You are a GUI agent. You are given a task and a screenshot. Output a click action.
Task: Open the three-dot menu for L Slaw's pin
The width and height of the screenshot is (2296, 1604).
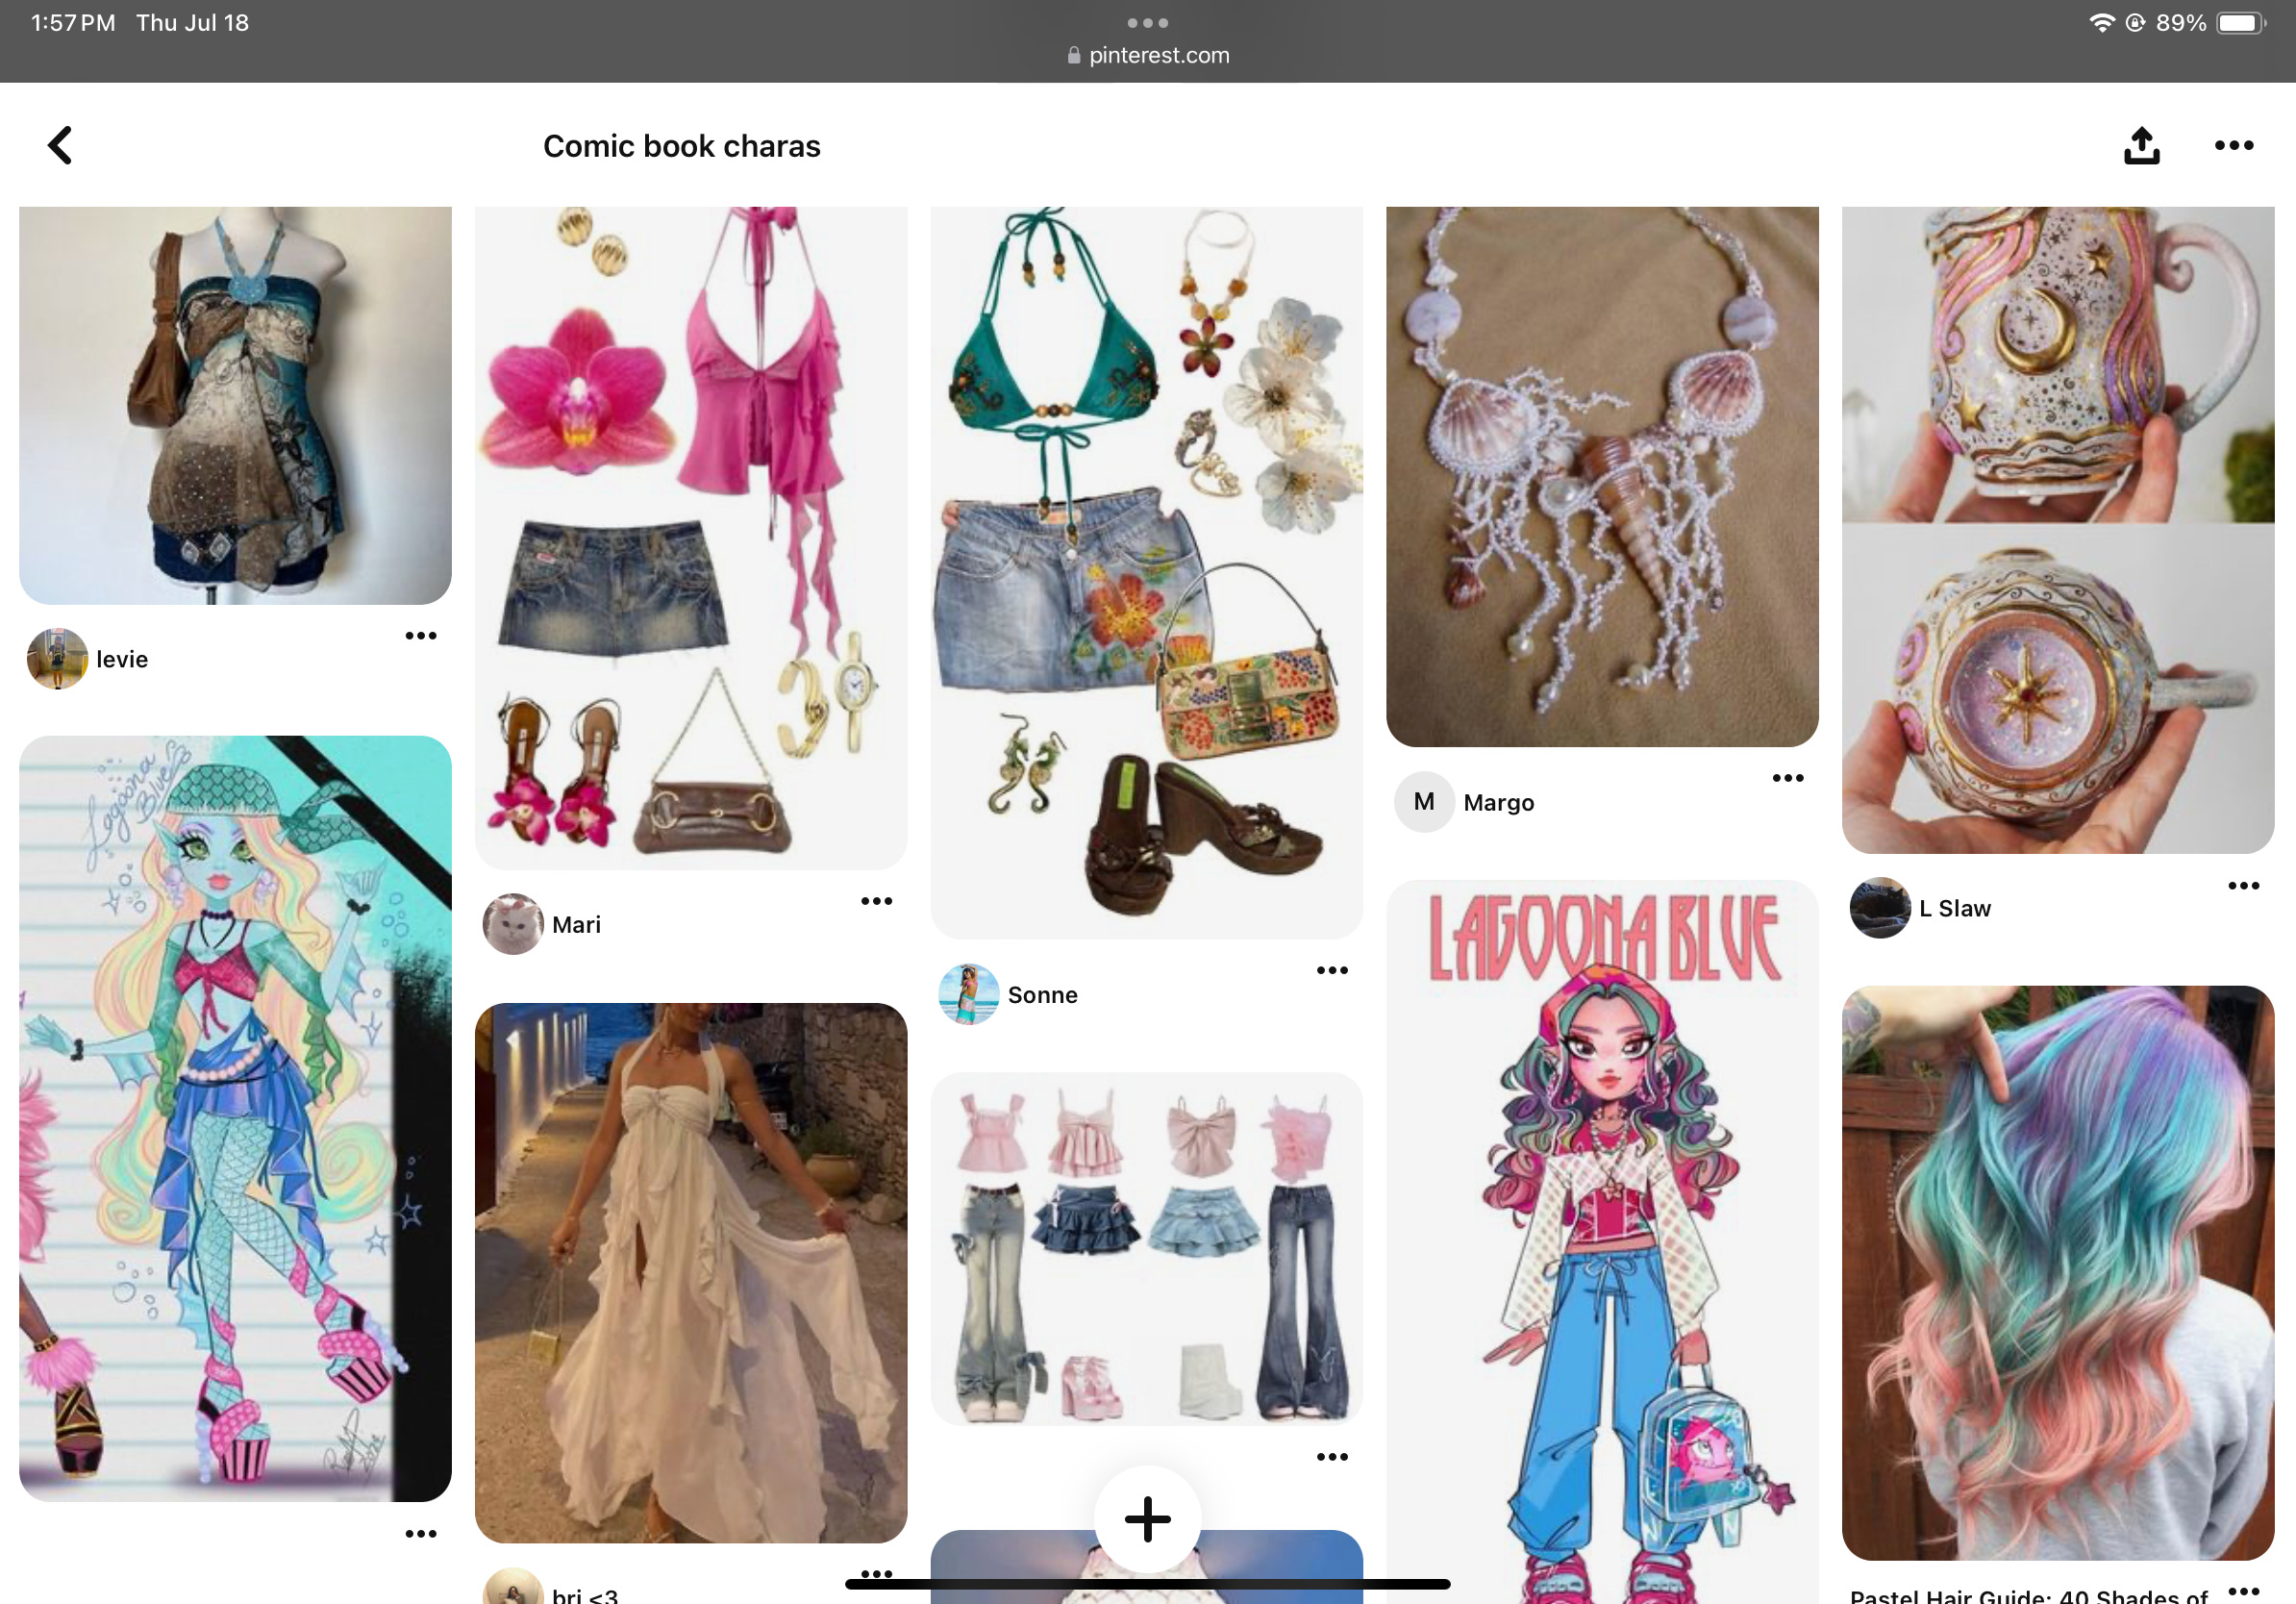pos(2243,885)
